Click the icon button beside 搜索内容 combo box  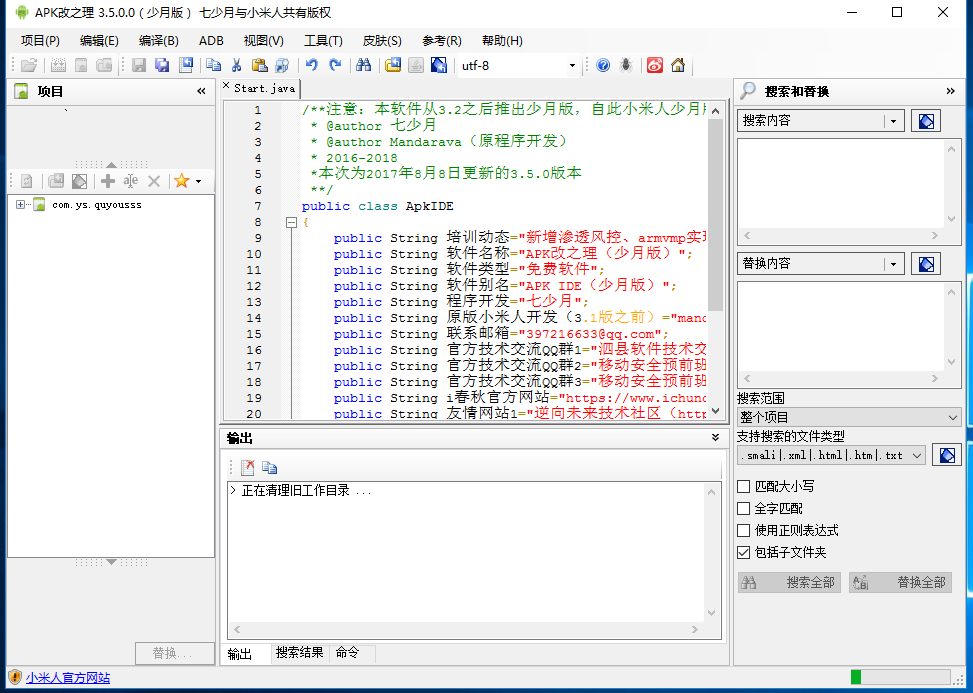[x=926, y=121]
